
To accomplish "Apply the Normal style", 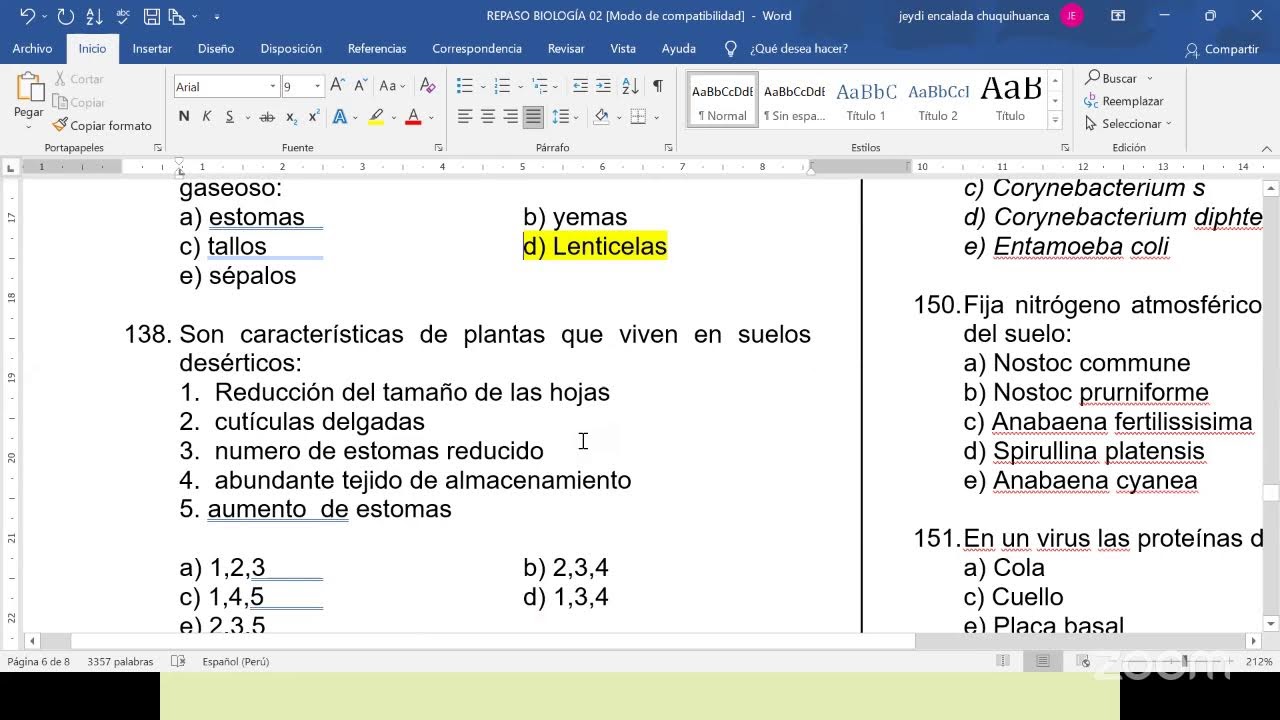I will (x=722, y=99).
